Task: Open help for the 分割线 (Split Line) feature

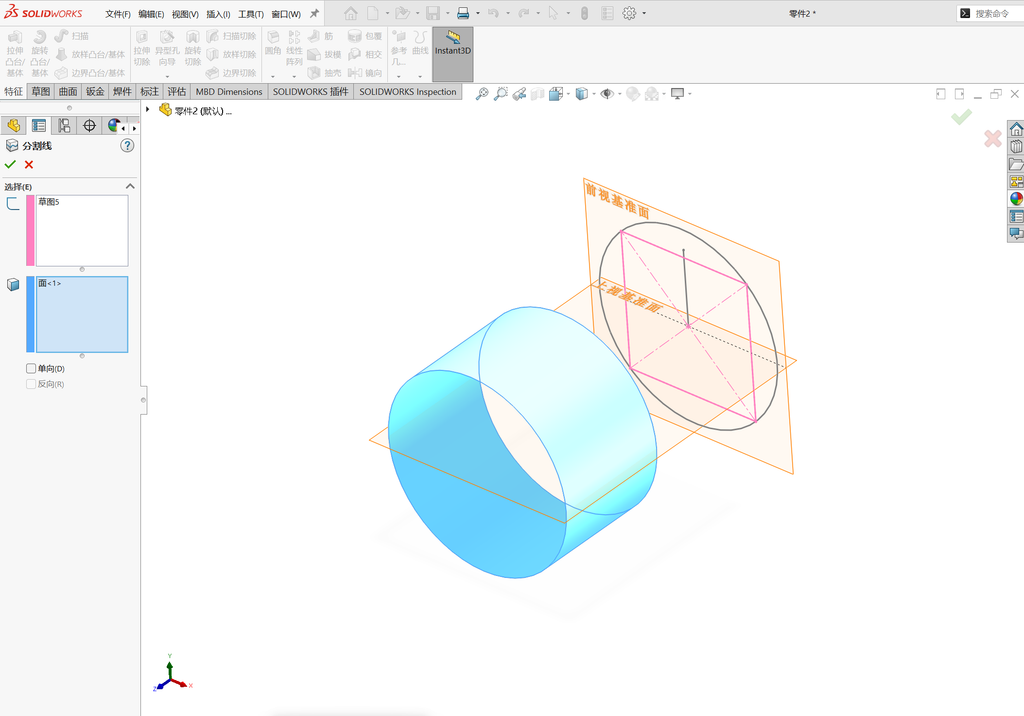Action: point(127,146)
